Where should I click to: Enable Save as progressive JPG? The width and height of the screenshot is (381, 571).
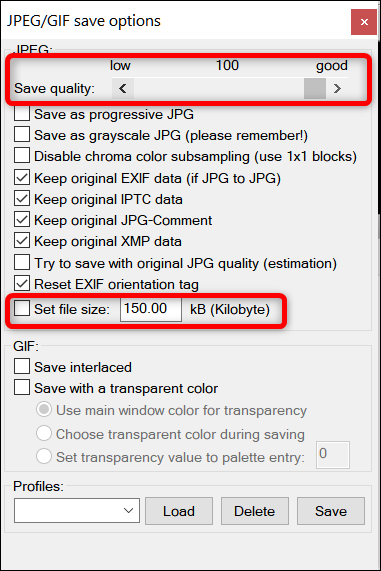click(x=22, y=114)
